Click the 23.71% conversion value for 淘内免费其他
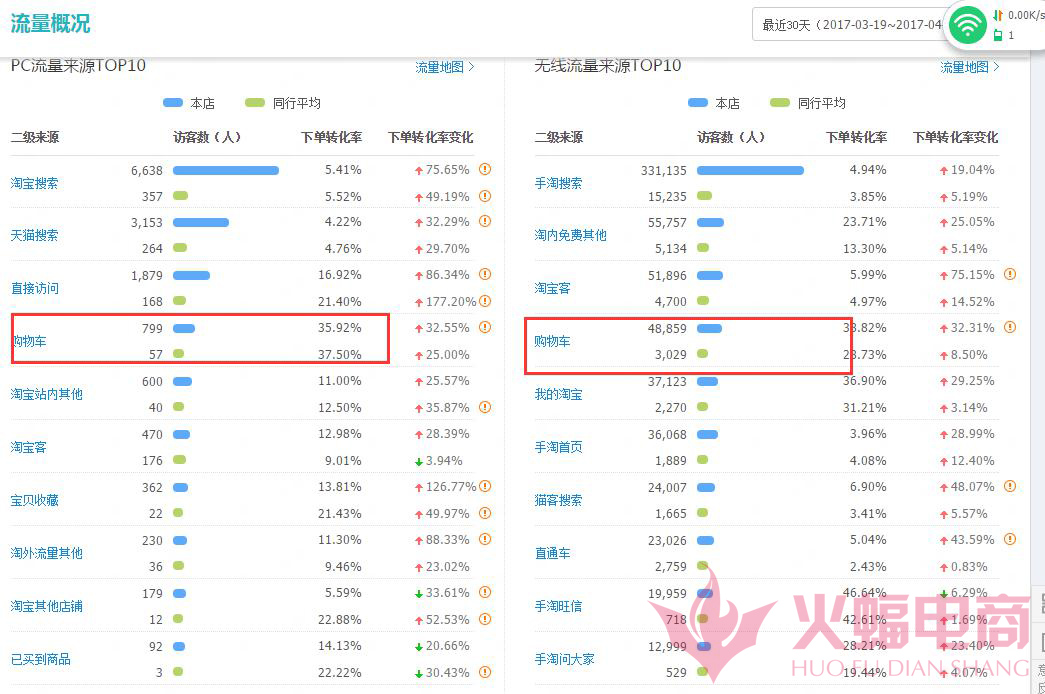The height and width of the screenshot is (694, 1045). coord(864,222)
